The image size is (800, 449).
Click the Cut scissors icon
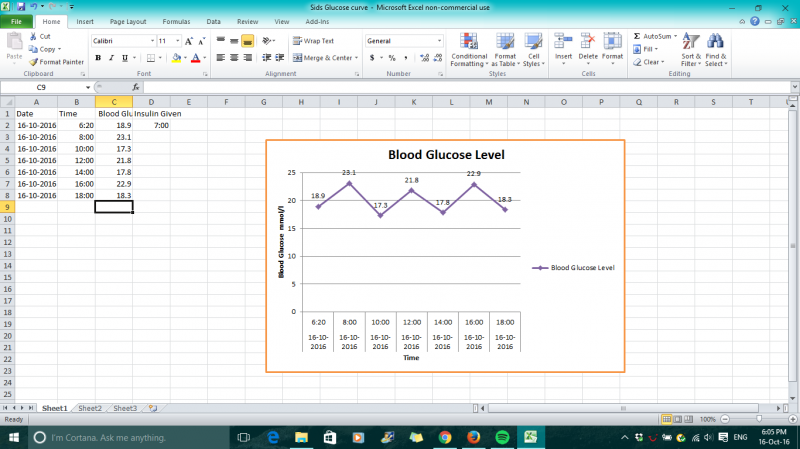click(34, 36)
